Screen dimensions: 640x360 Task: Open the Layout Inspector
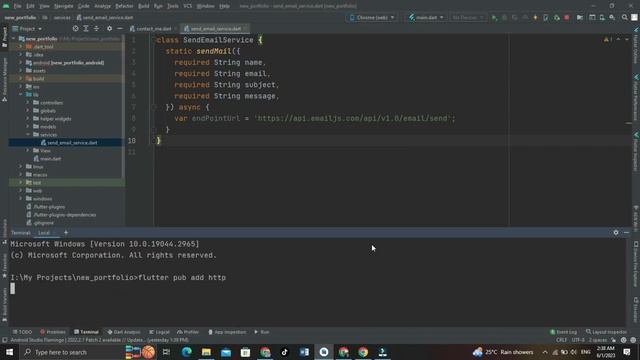pos(606,332)
